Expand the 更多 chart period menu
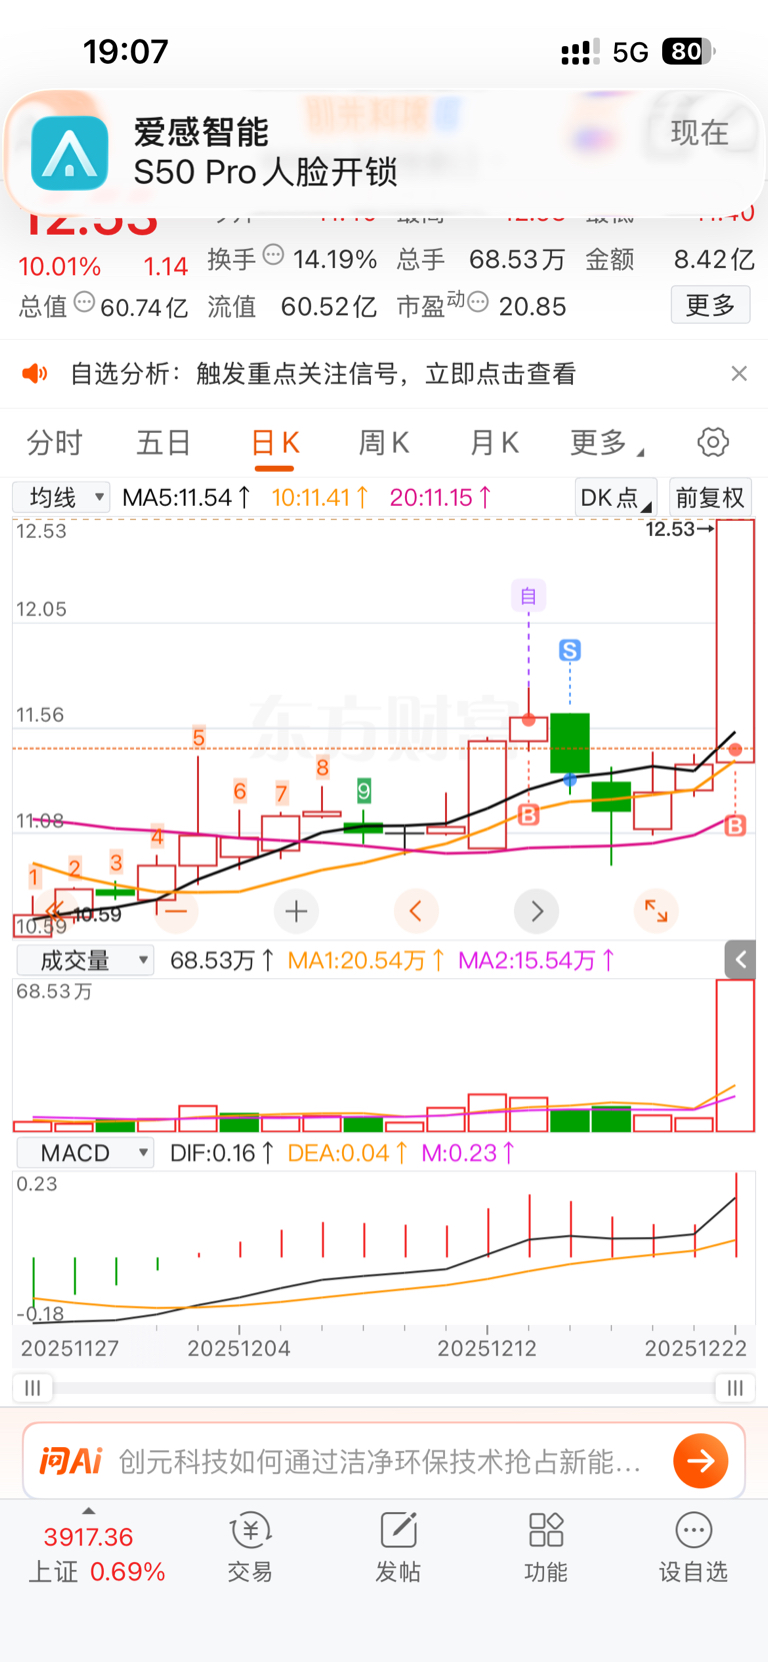This screenshot has height=1663, width=768. 606,442
